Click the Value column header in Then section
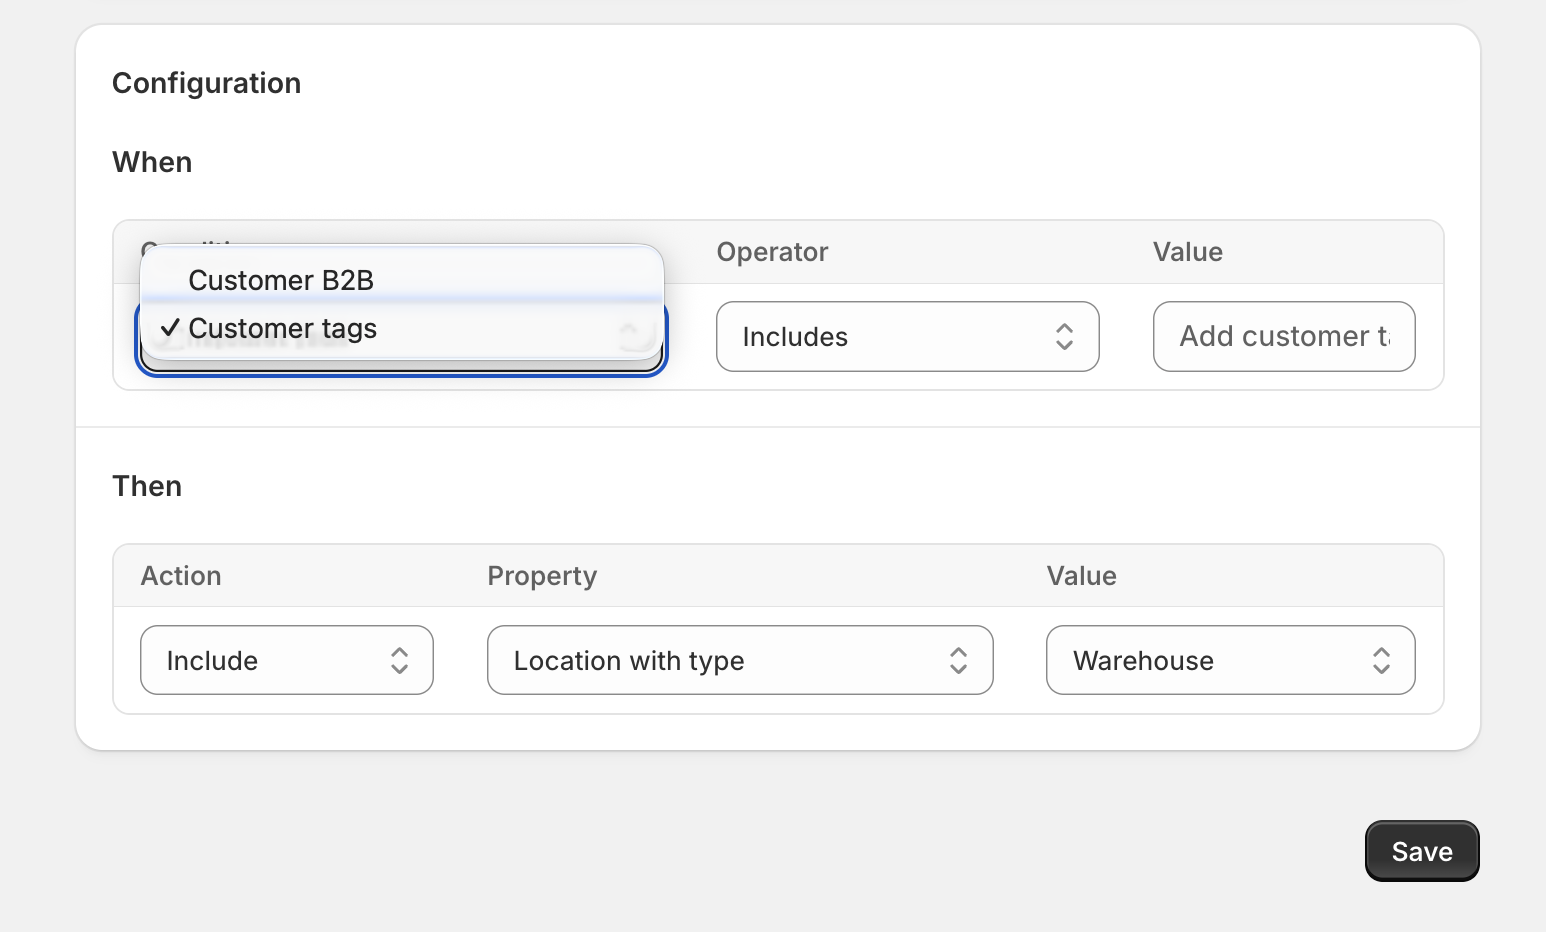The width and height of the screenshot is (1546, 932). [x=1081, y=576]
